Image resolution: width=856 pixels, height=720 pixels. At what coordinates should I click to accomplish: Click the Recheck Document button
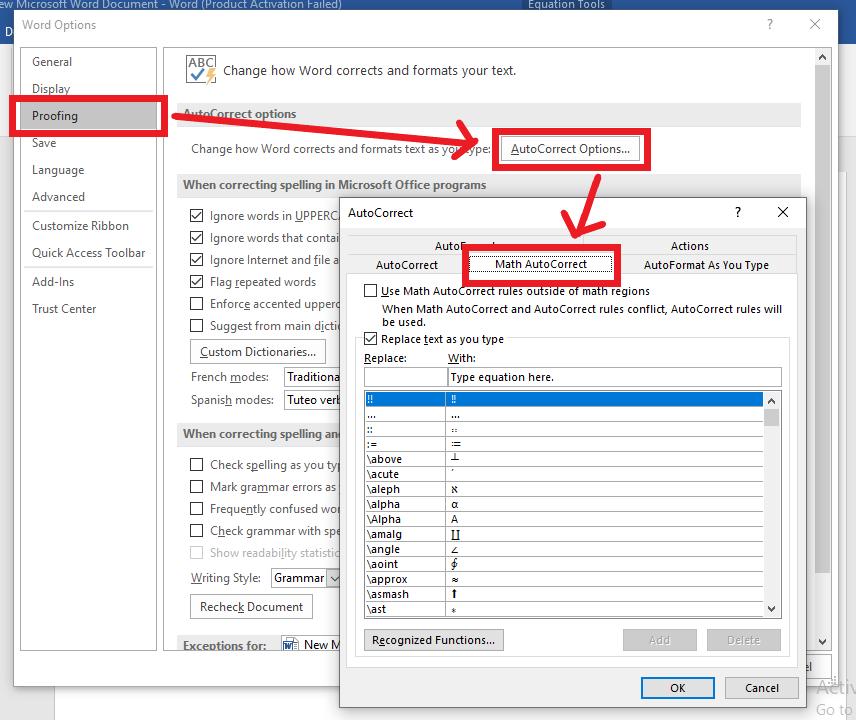[251, 607]
